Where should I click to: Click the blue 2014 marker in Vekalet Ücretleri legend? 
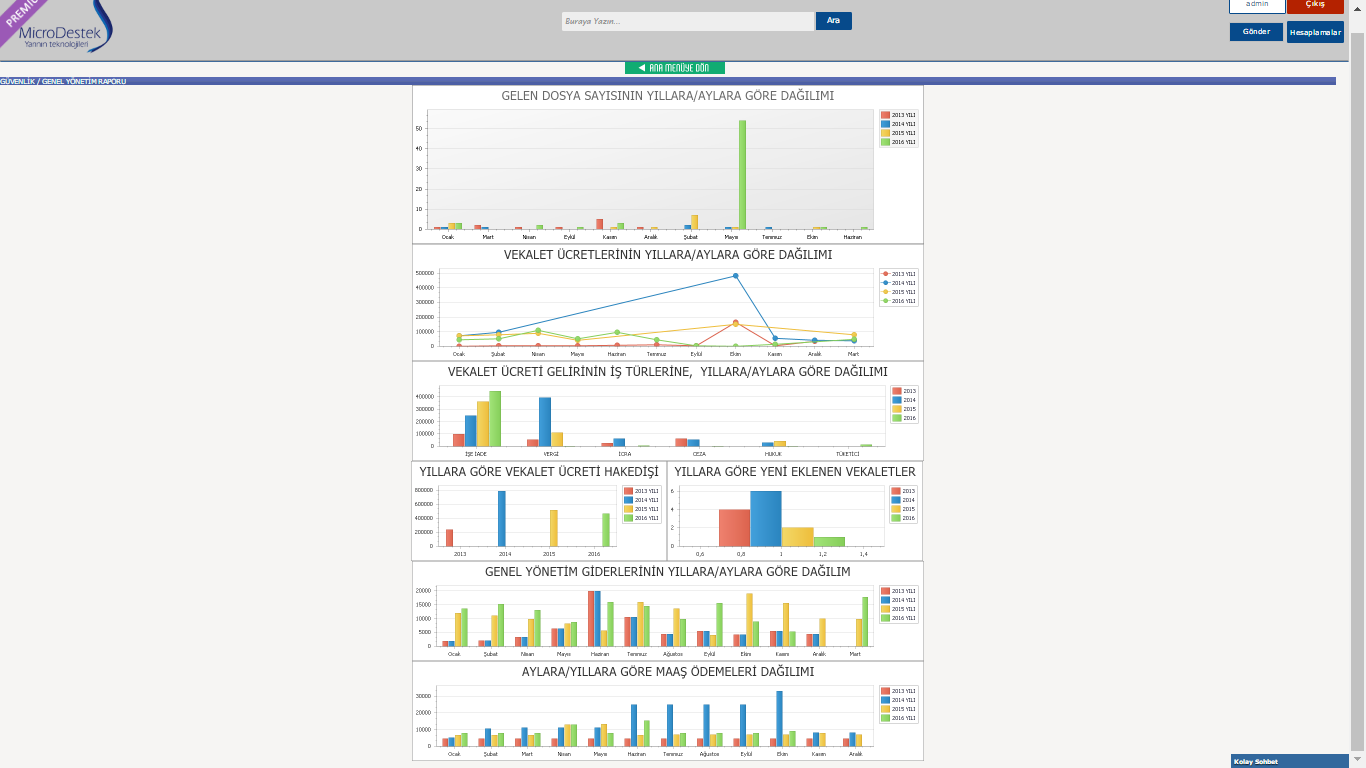885,283
